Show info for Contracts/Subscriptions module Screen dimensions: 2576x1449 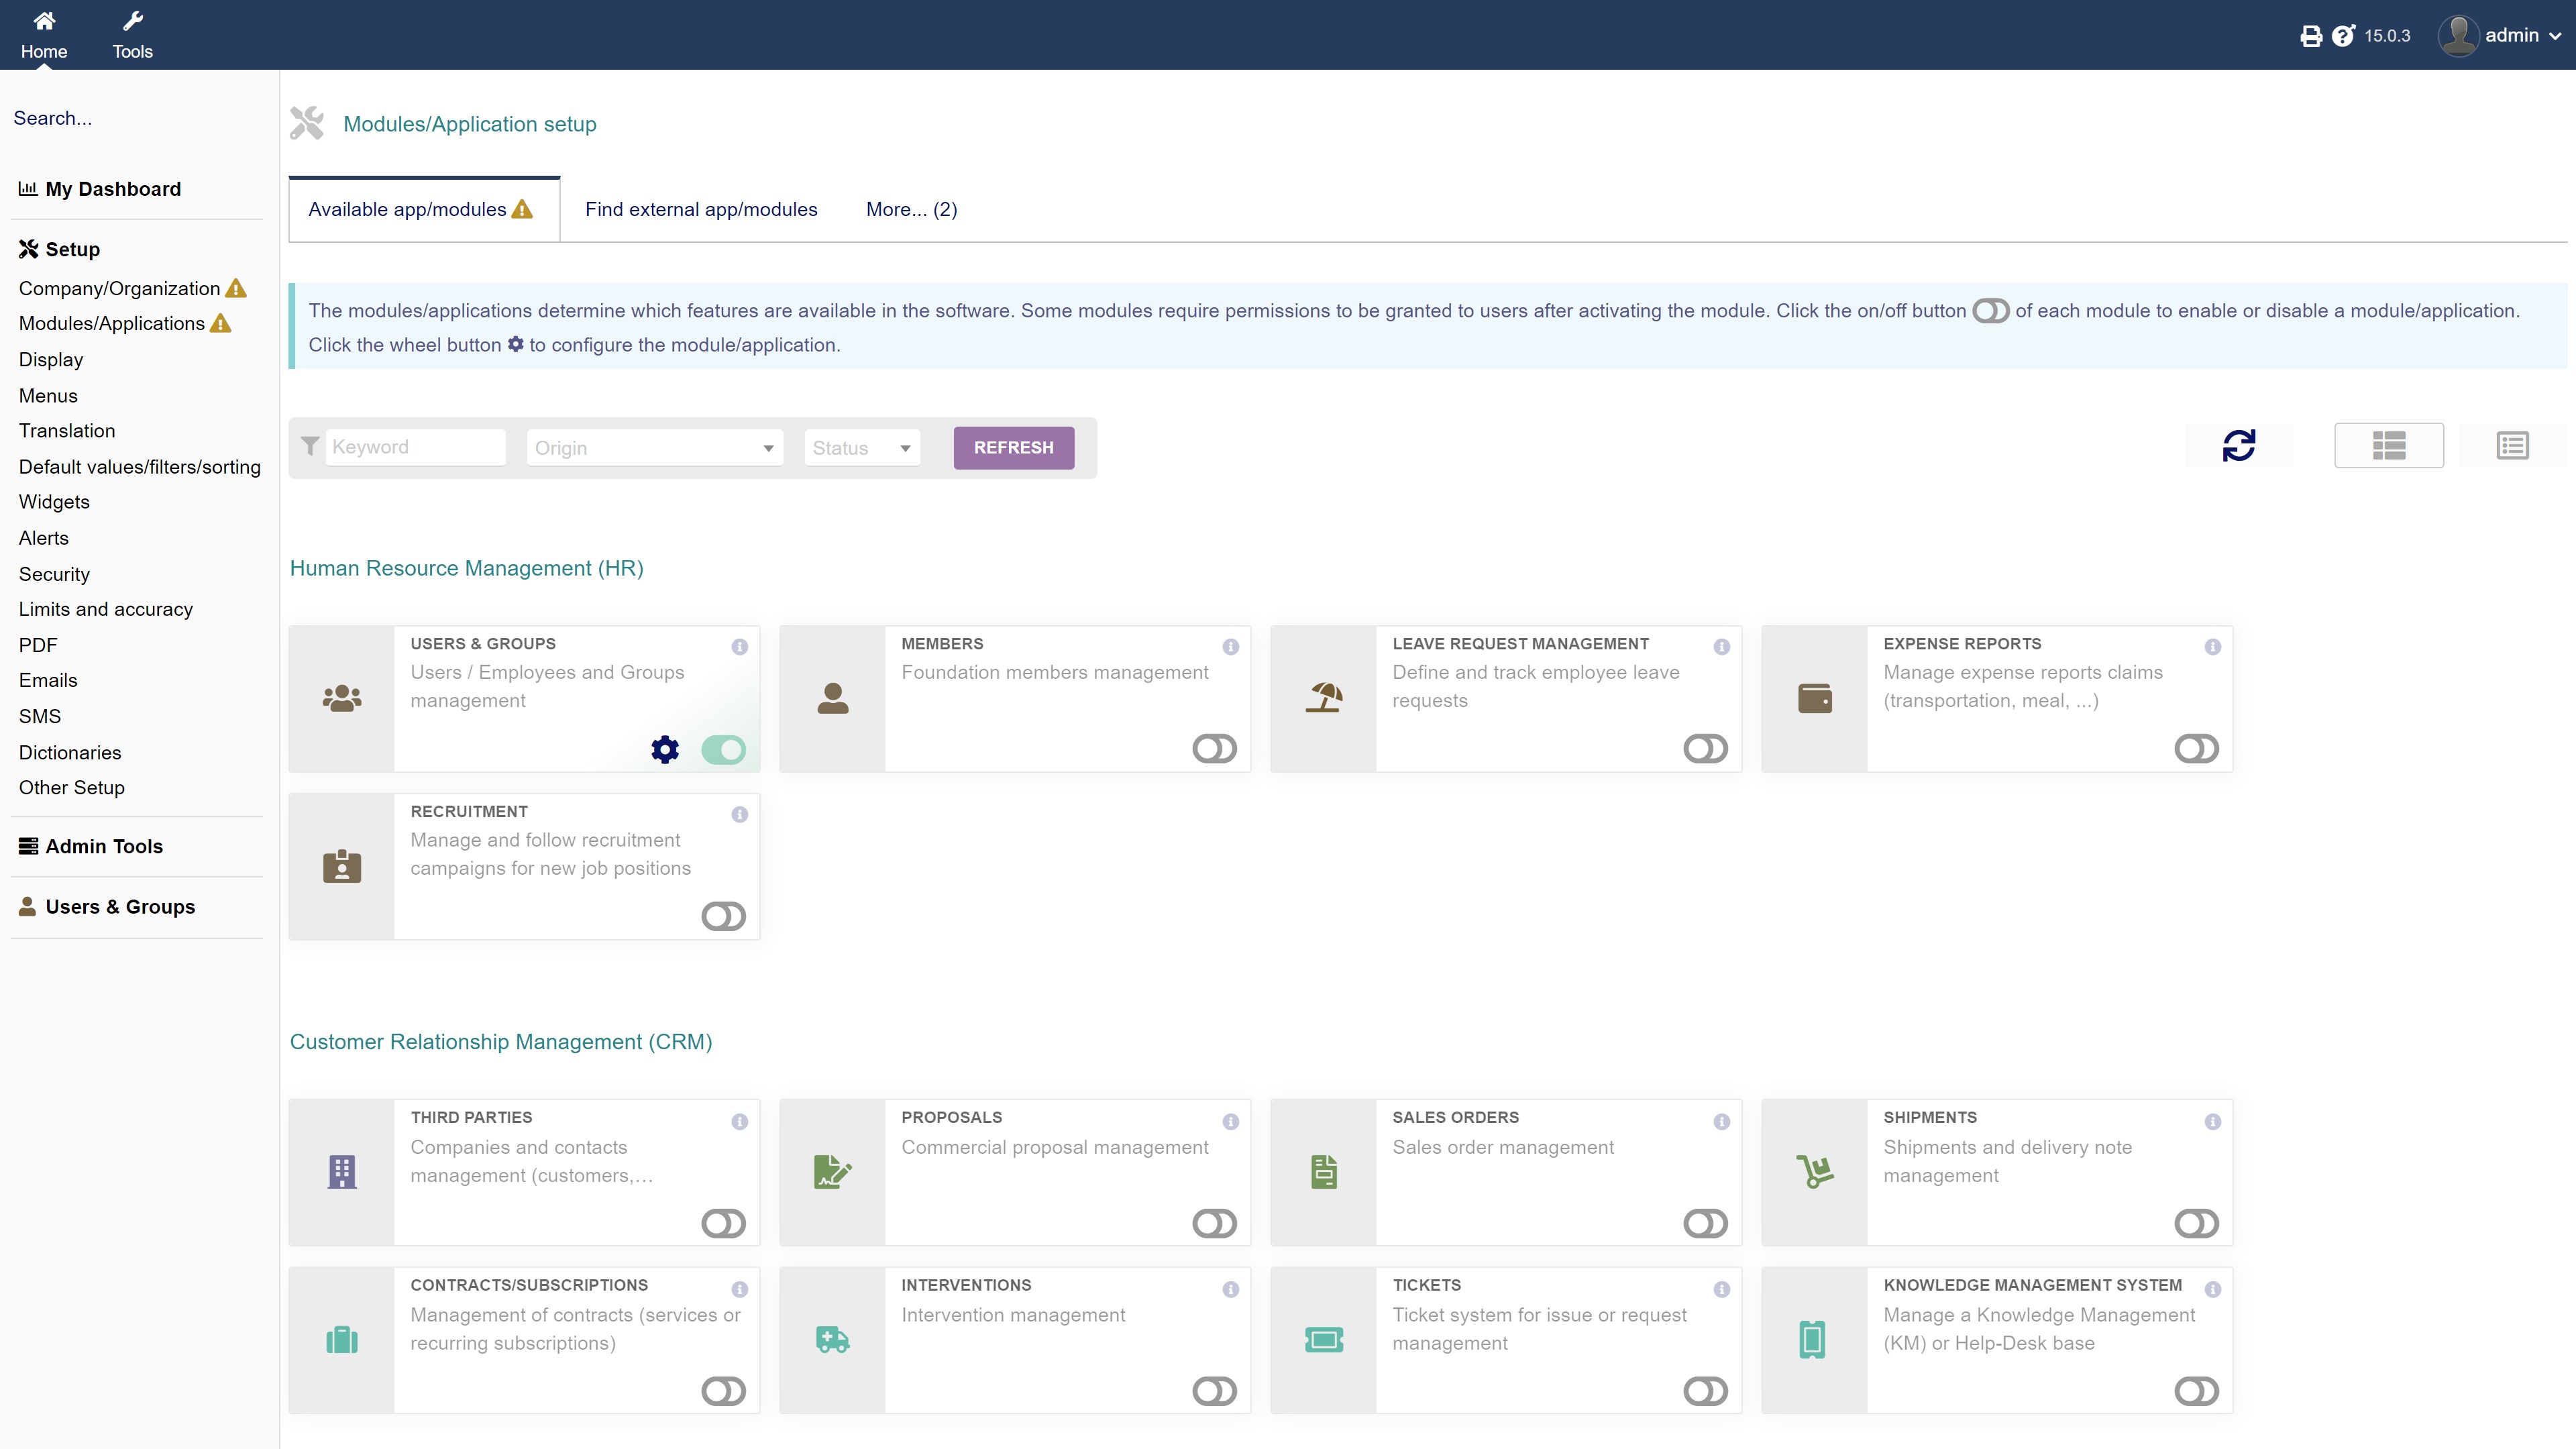click(740, 1290)
